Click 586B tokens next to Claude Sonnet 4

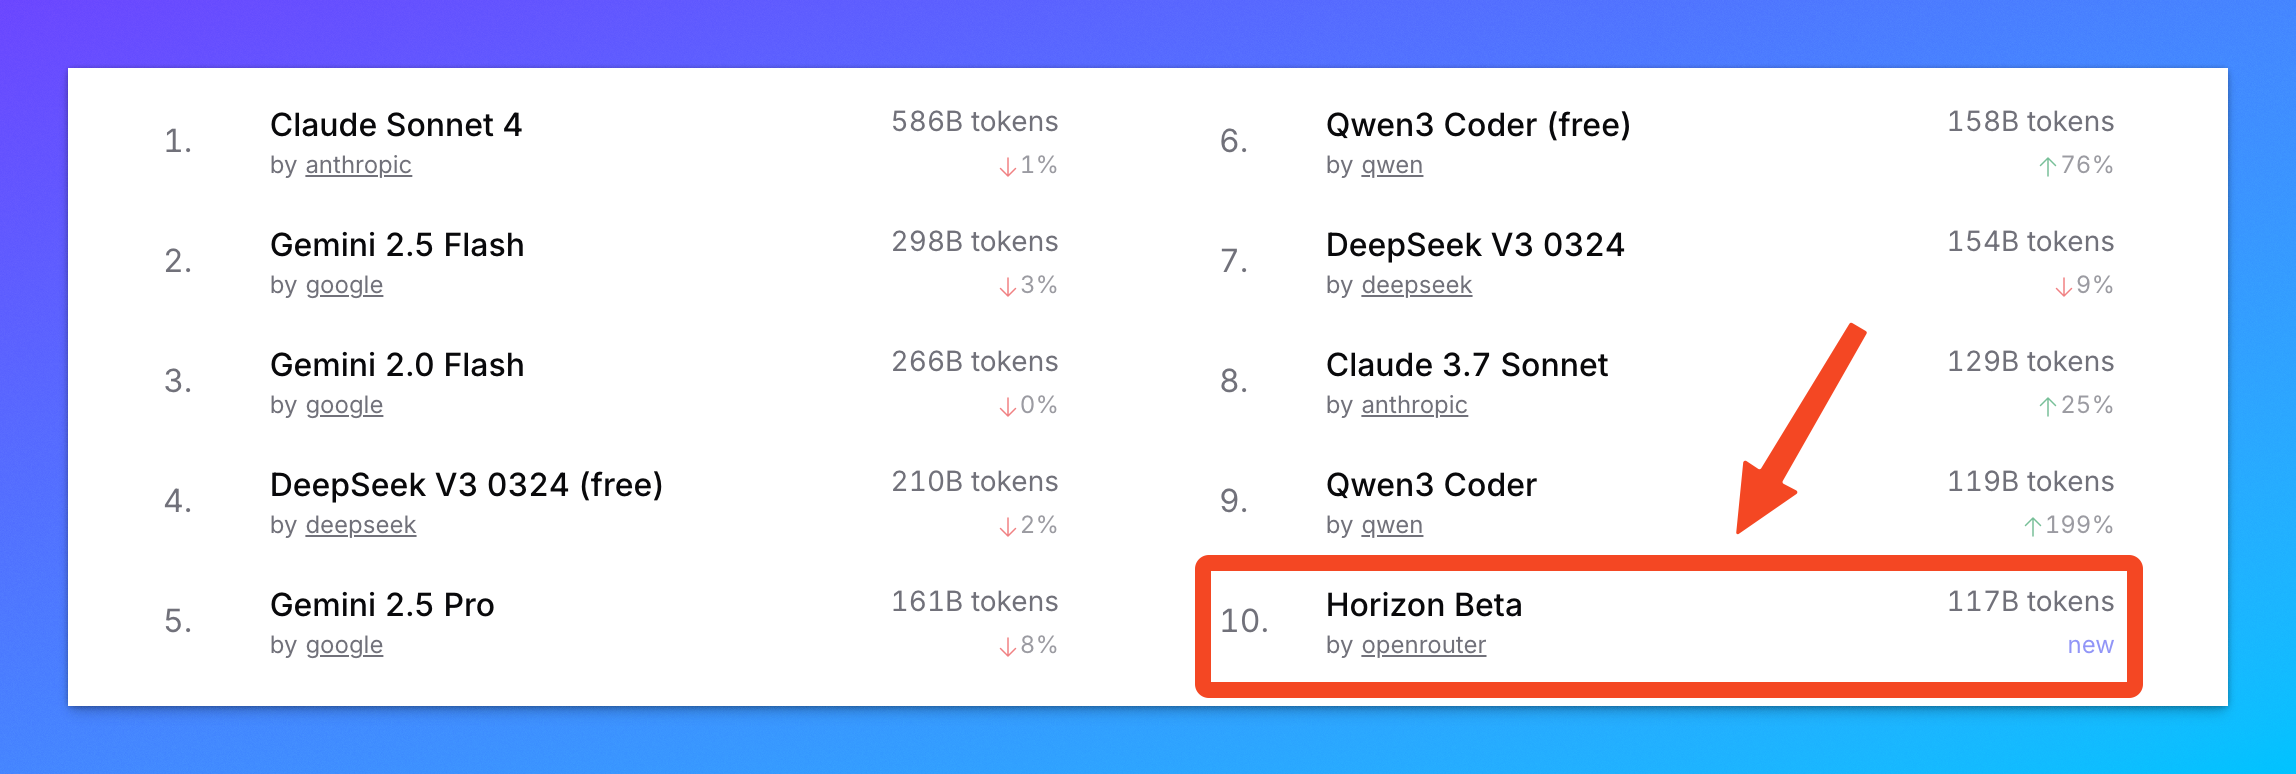(x=973, y=121)
